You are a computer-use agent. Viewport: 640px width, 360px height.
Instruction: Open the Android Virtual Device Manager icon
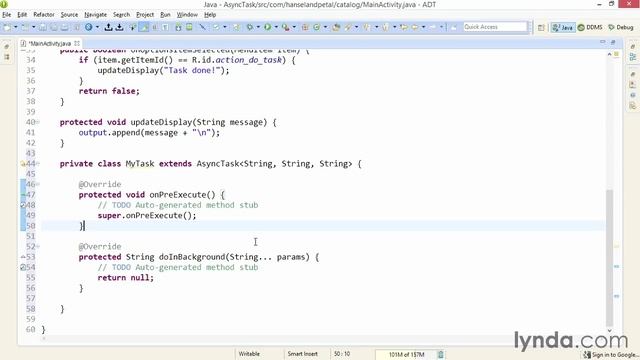coord(189,27)
